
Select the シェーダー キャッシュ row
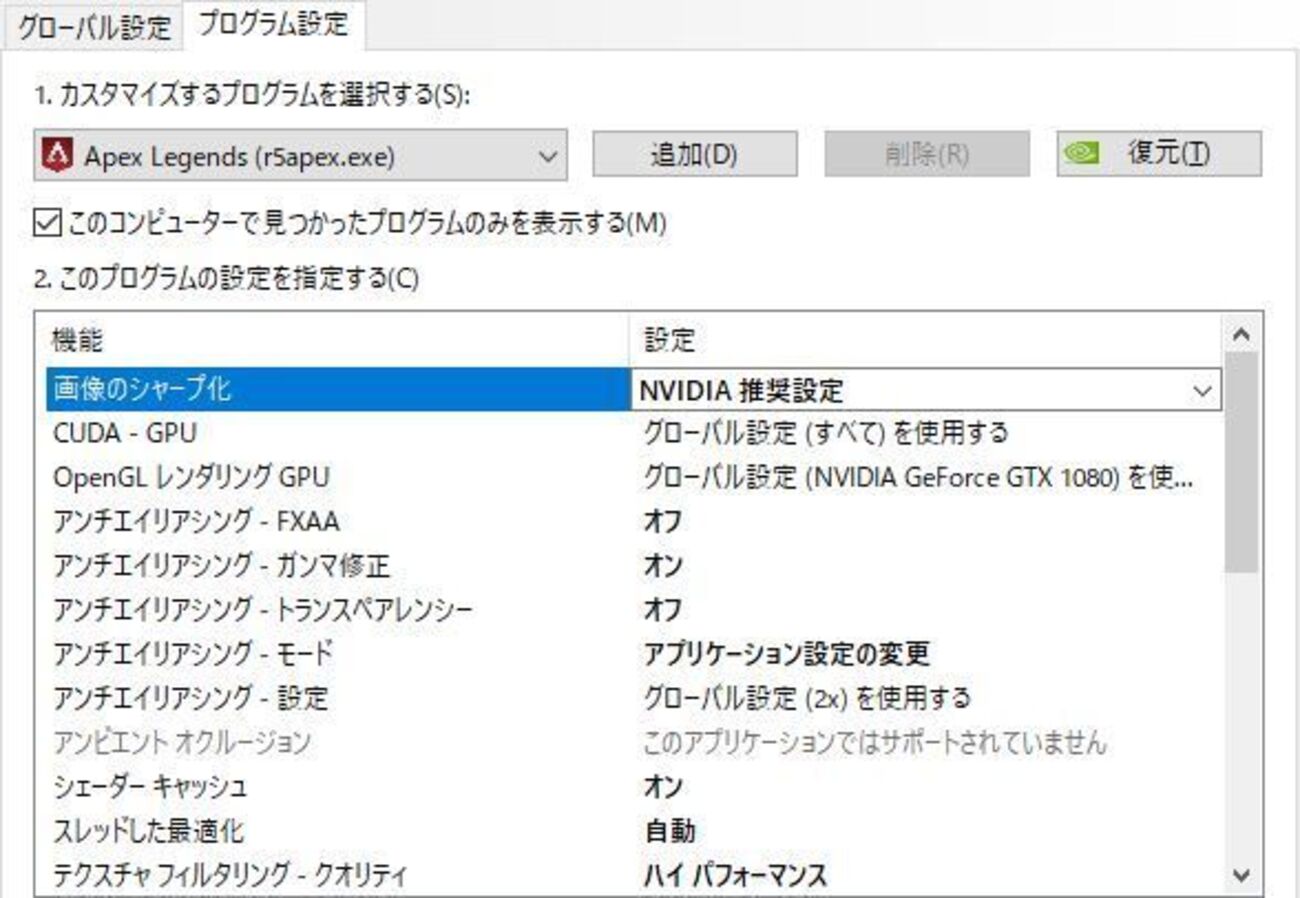point(634,786)
